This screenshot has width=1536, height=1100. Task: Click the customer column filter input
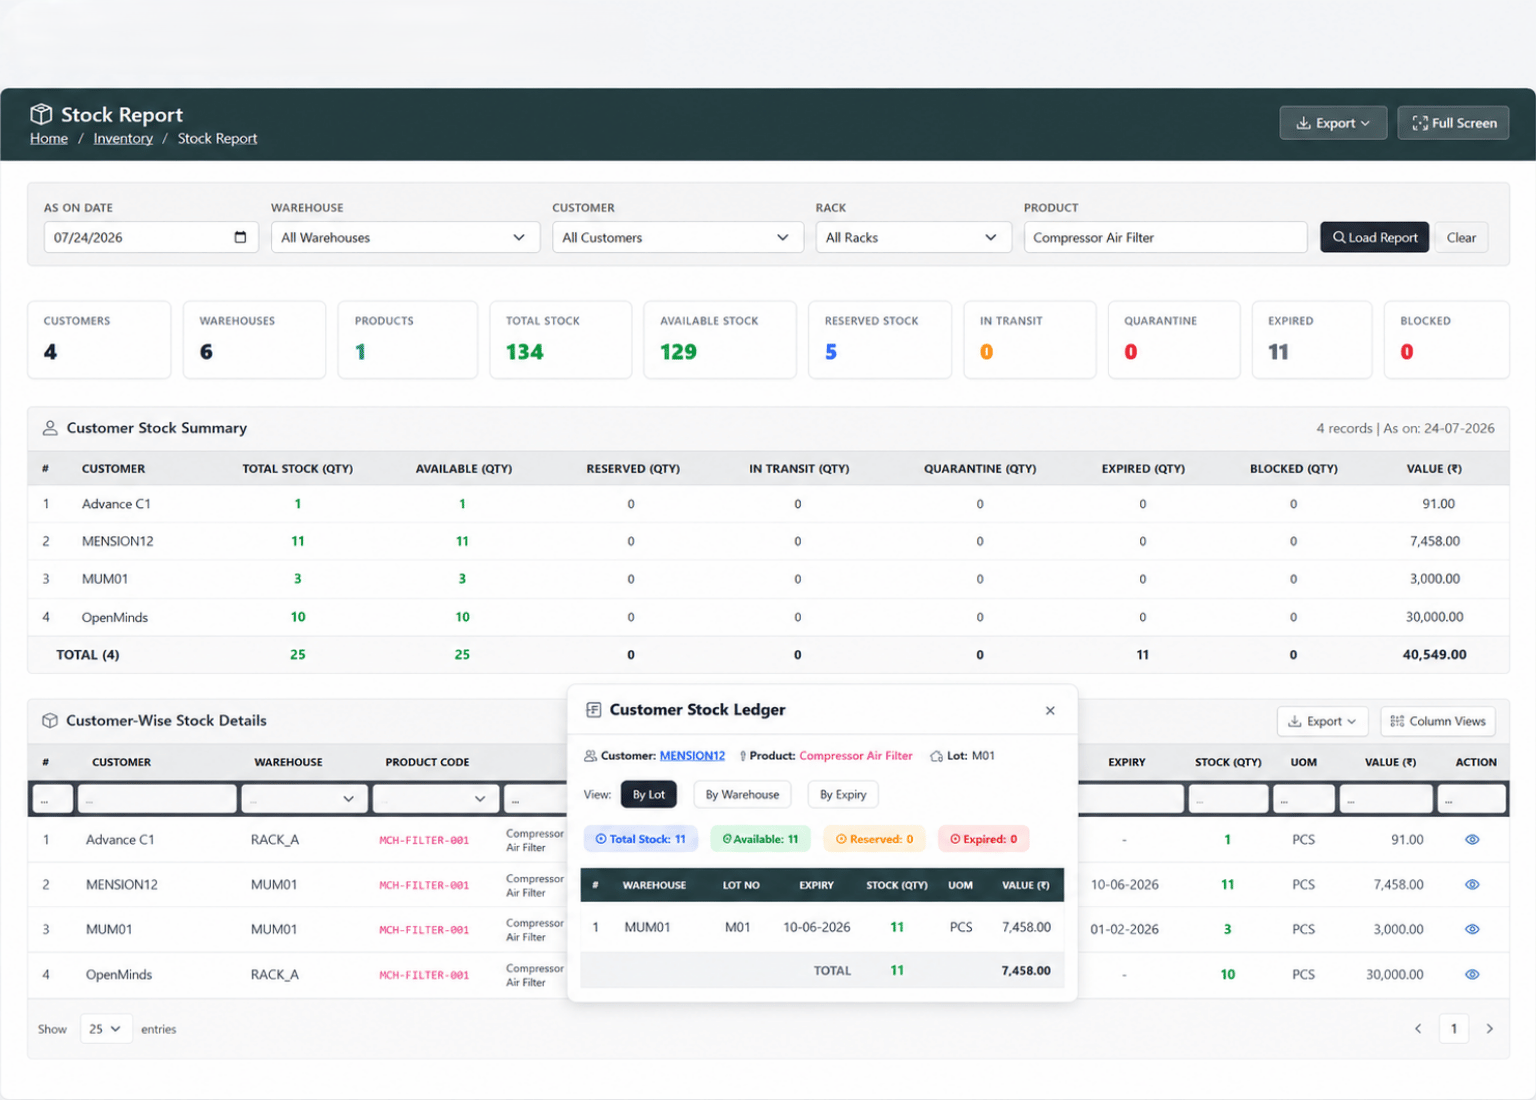157,799
